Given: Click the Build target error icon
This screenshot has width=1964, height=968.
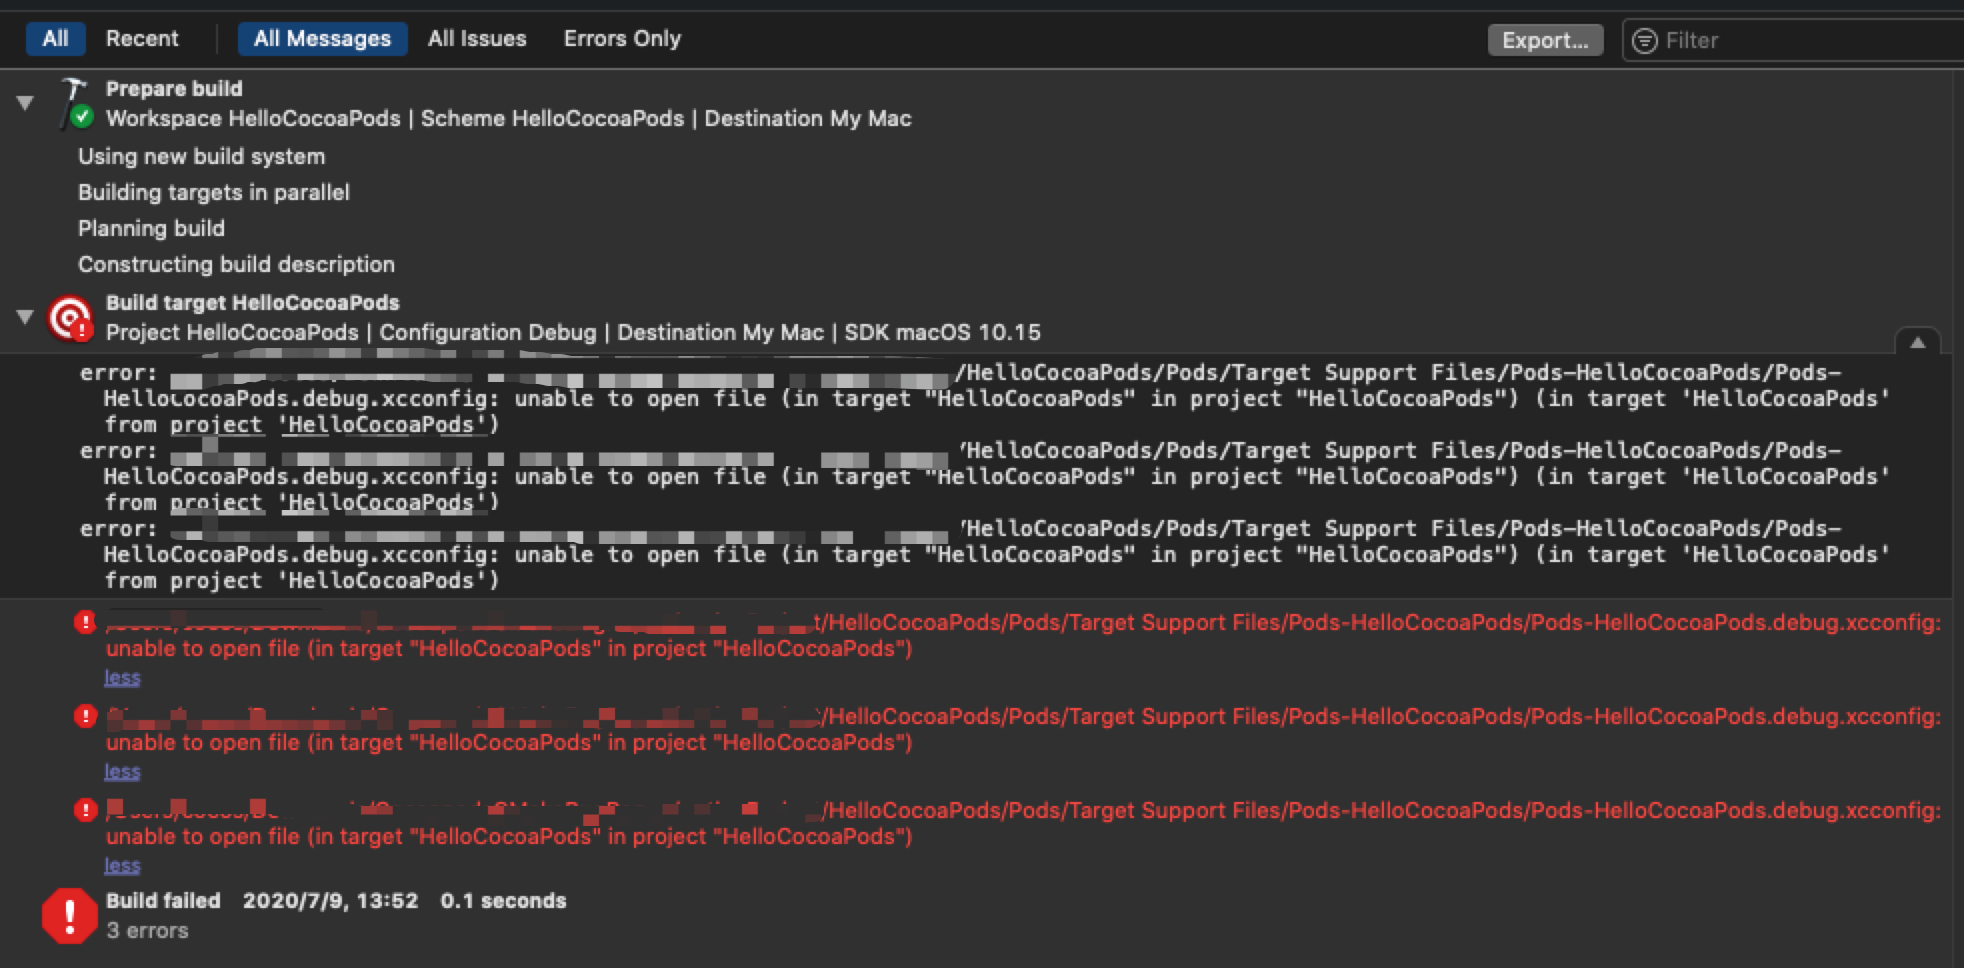Looking at the screenshot, I should point(71,319).
